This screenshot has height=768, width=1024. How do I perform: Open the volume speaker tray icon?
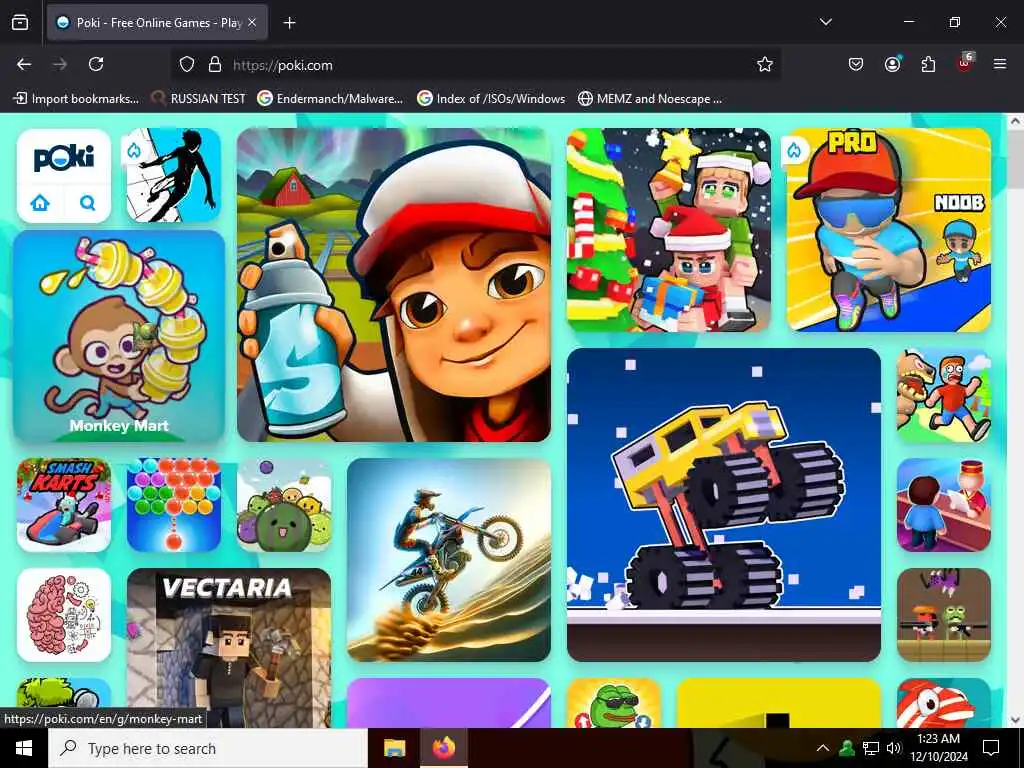(894, 748)
